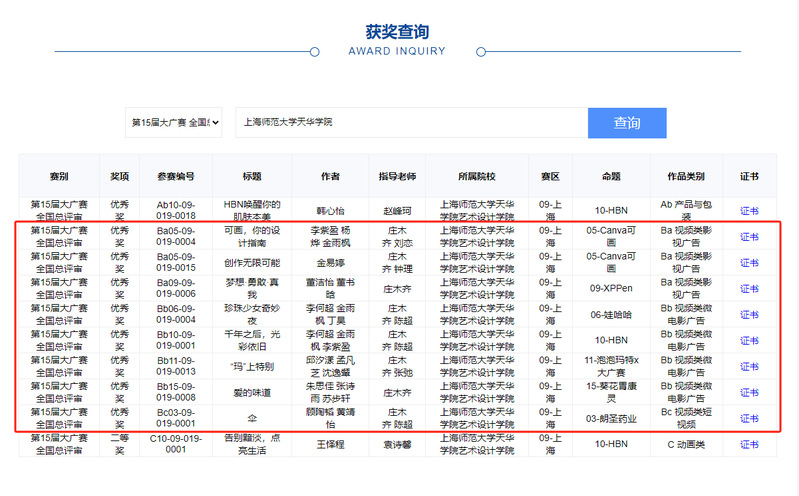Open certificate for entry Ab10-09-019-0018
The image size is (799, 496).
coord(749,211)
